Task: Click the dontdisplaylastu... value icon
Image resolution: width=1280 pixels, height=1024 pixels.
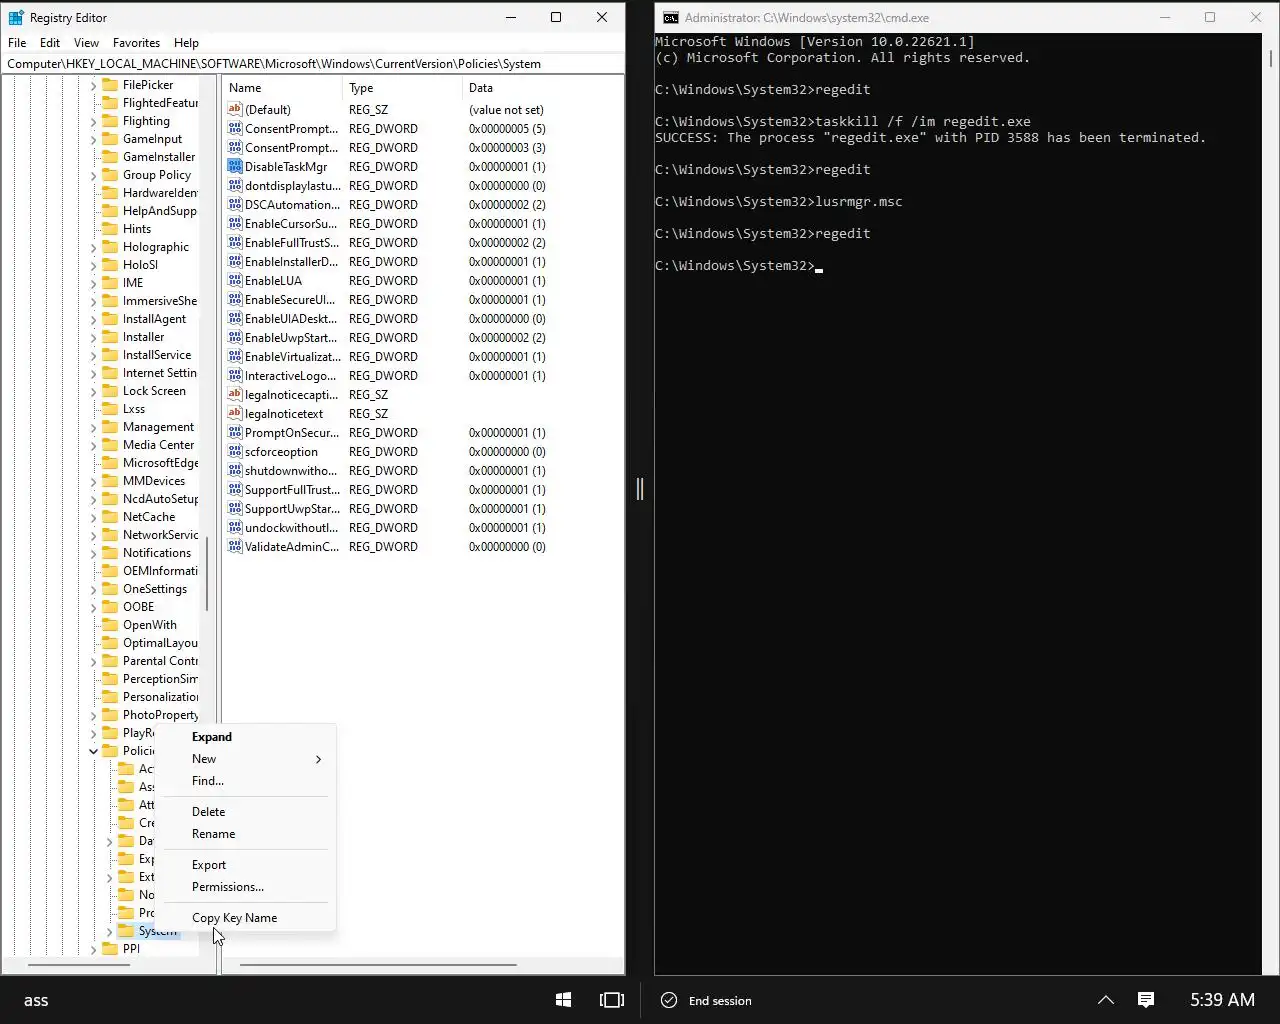Action: (x=235, y=185)
